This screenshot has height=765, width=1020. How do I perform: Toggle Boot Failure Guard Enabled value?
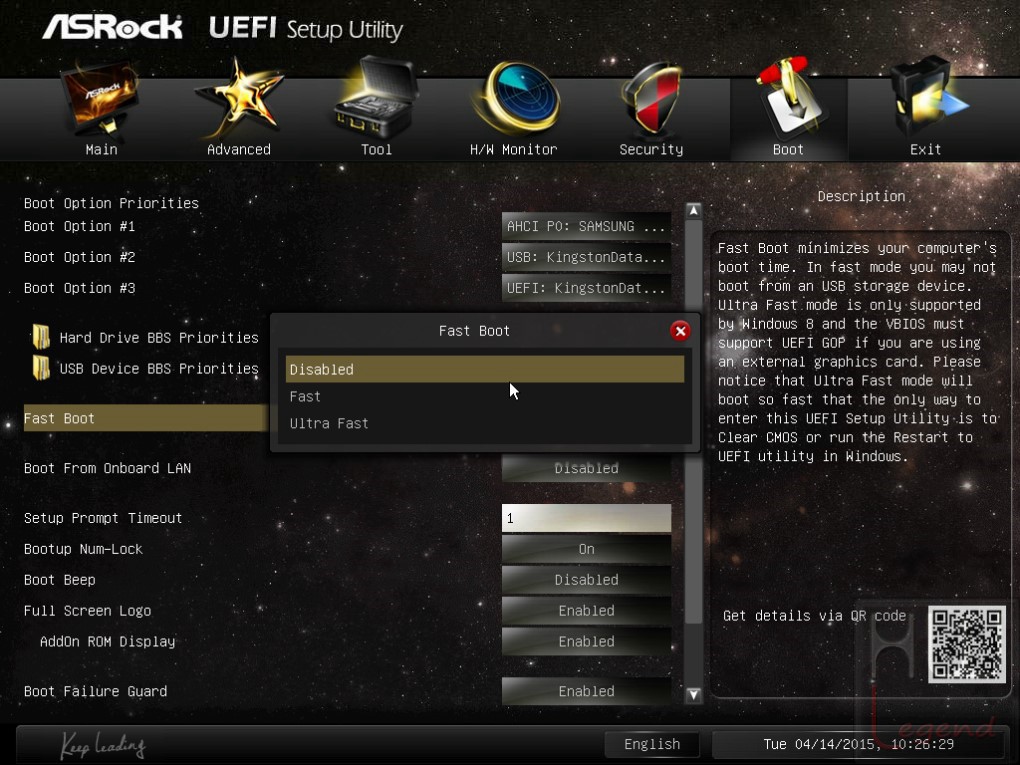coord(586,691)
